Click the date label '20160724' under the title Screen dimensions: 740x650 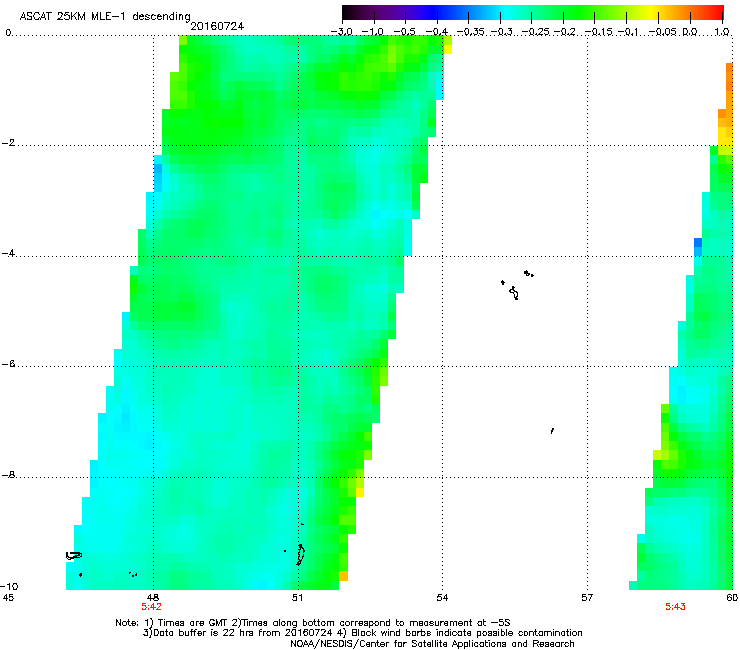click(x=217, y=26)
